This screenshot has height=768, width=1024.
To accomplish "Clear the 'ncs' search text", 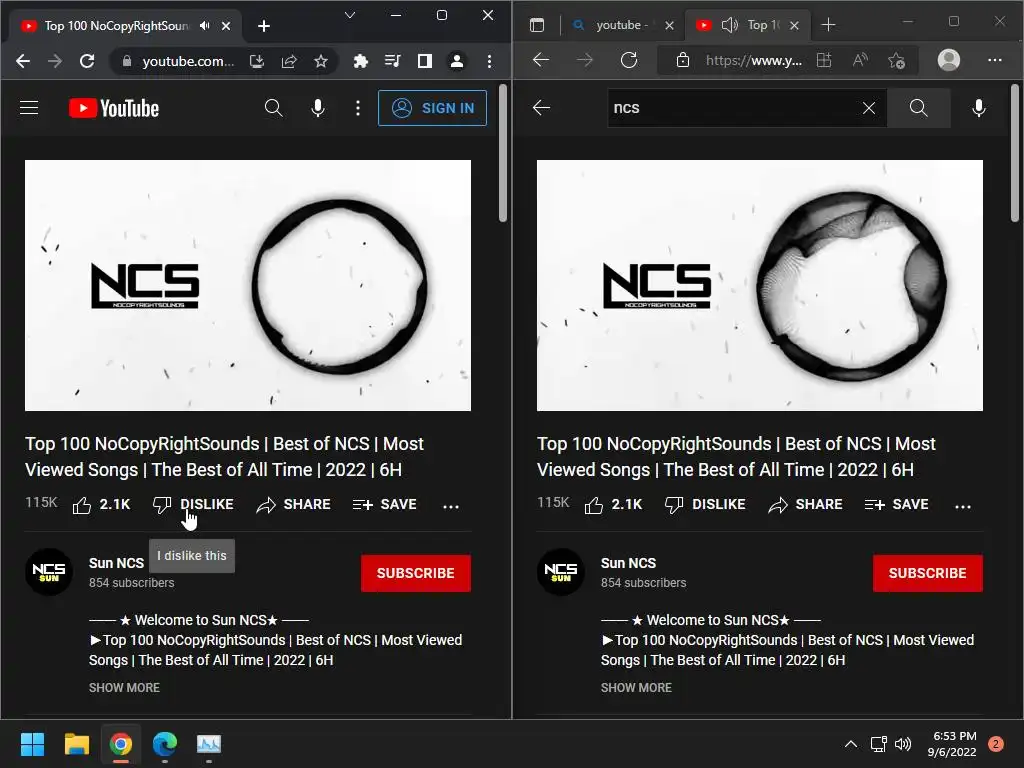I will point(869,108).
